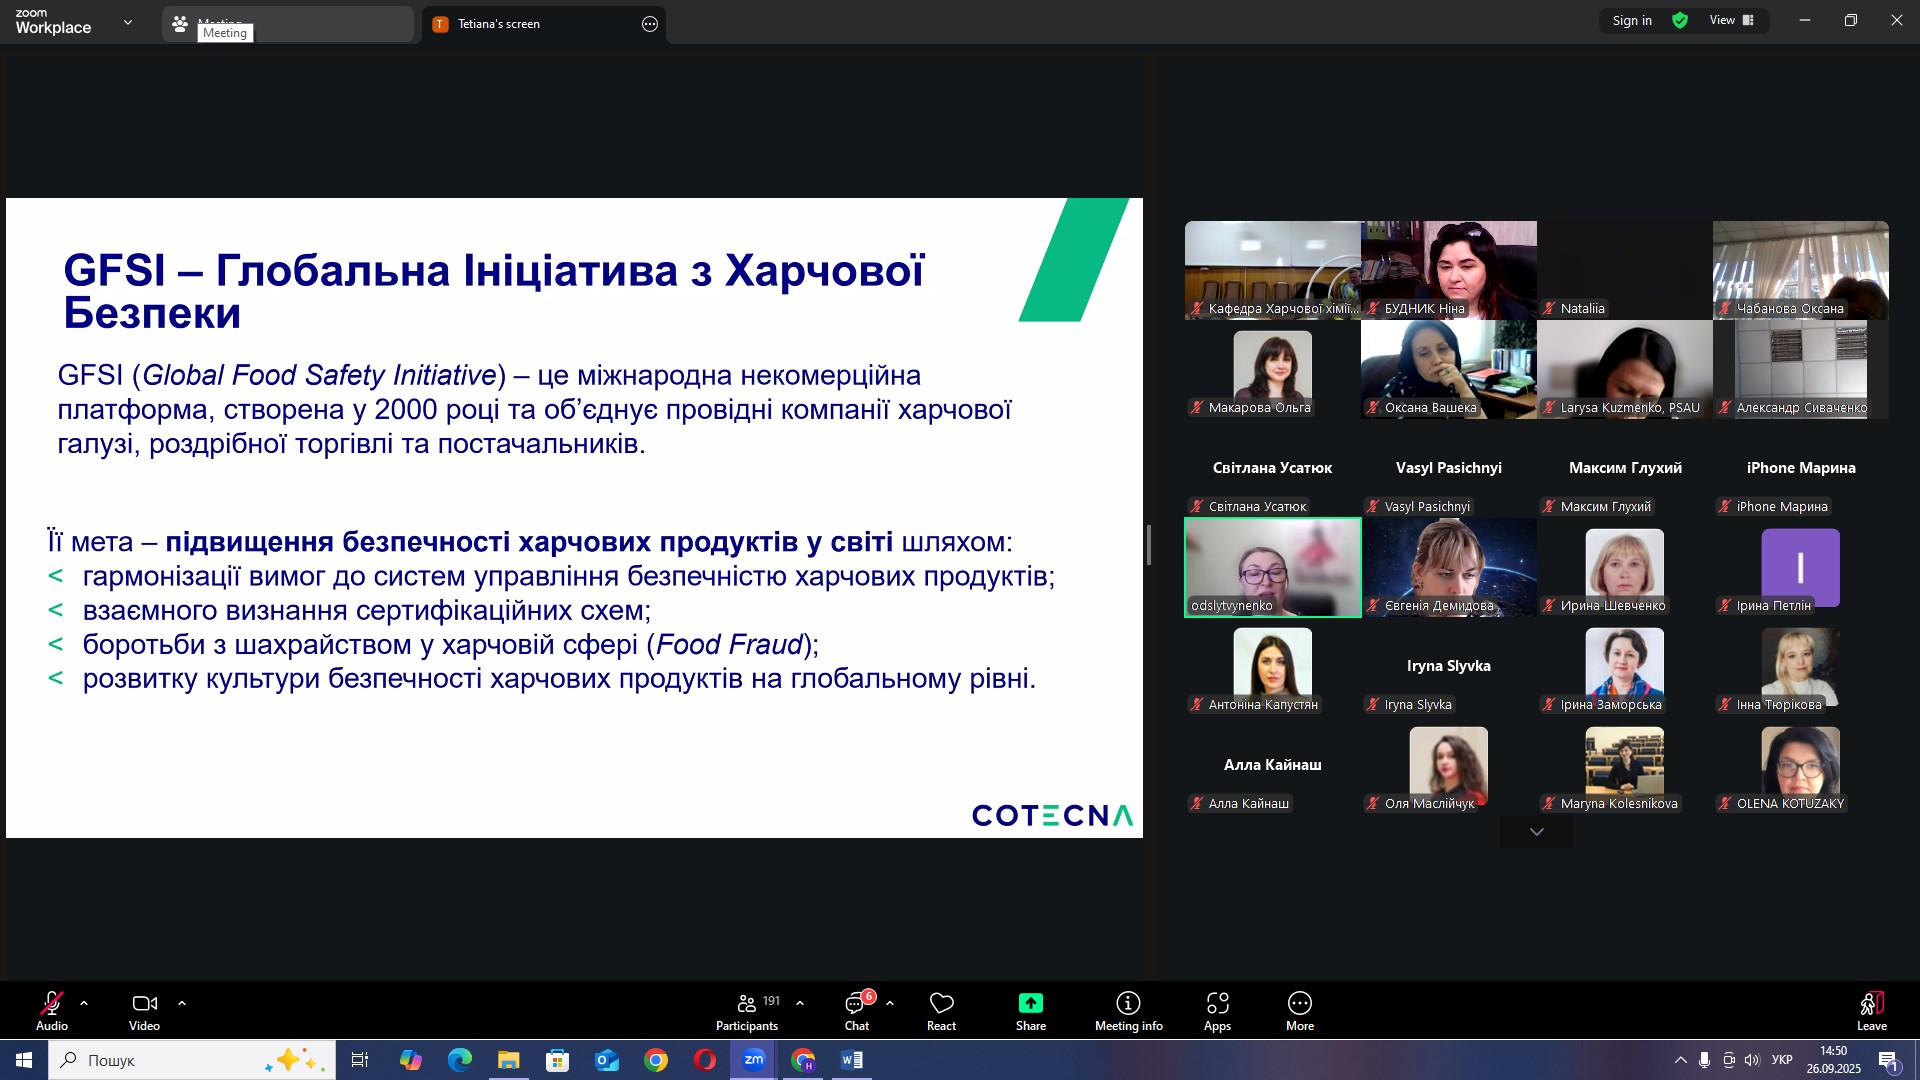The width and height of the screenshot is (1920, 1080).
Task: Click the panel divider resize handle
Action: point(1148,545)
